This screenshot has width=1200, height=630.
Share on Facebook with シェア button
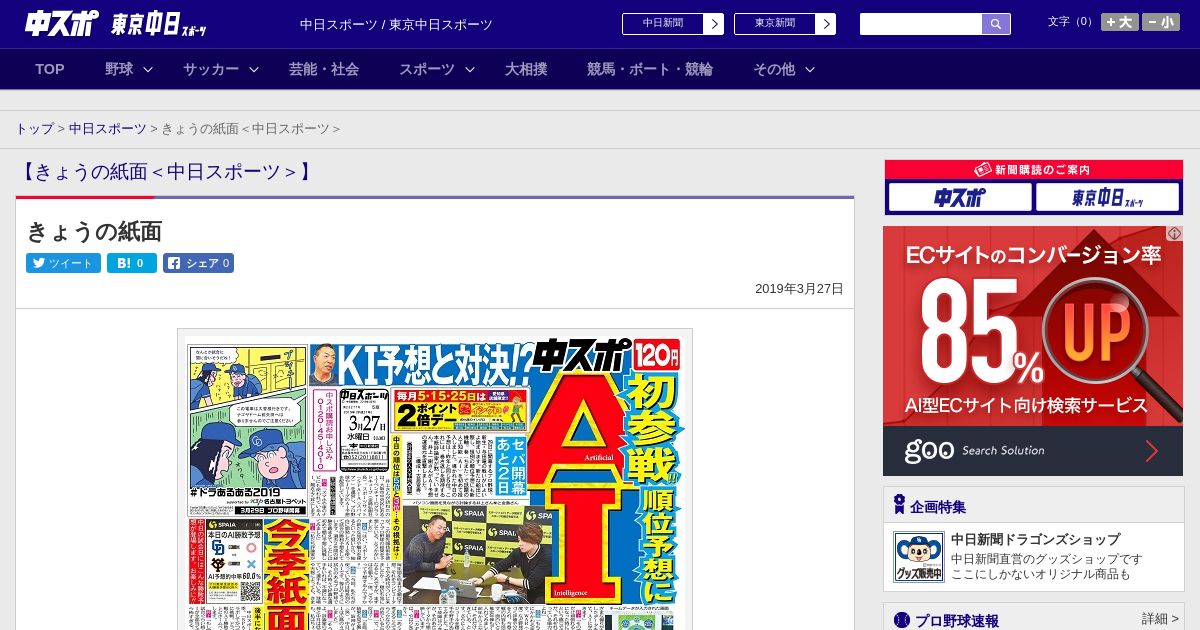pos(198,263)
